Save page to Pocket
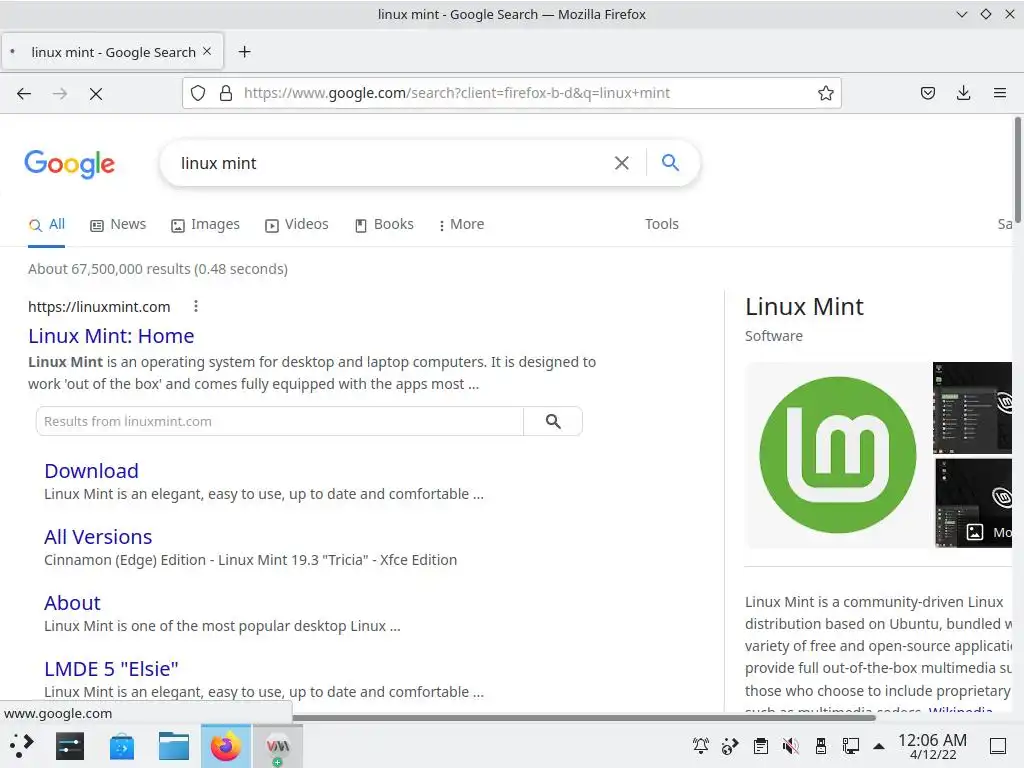 coord(927,93)
